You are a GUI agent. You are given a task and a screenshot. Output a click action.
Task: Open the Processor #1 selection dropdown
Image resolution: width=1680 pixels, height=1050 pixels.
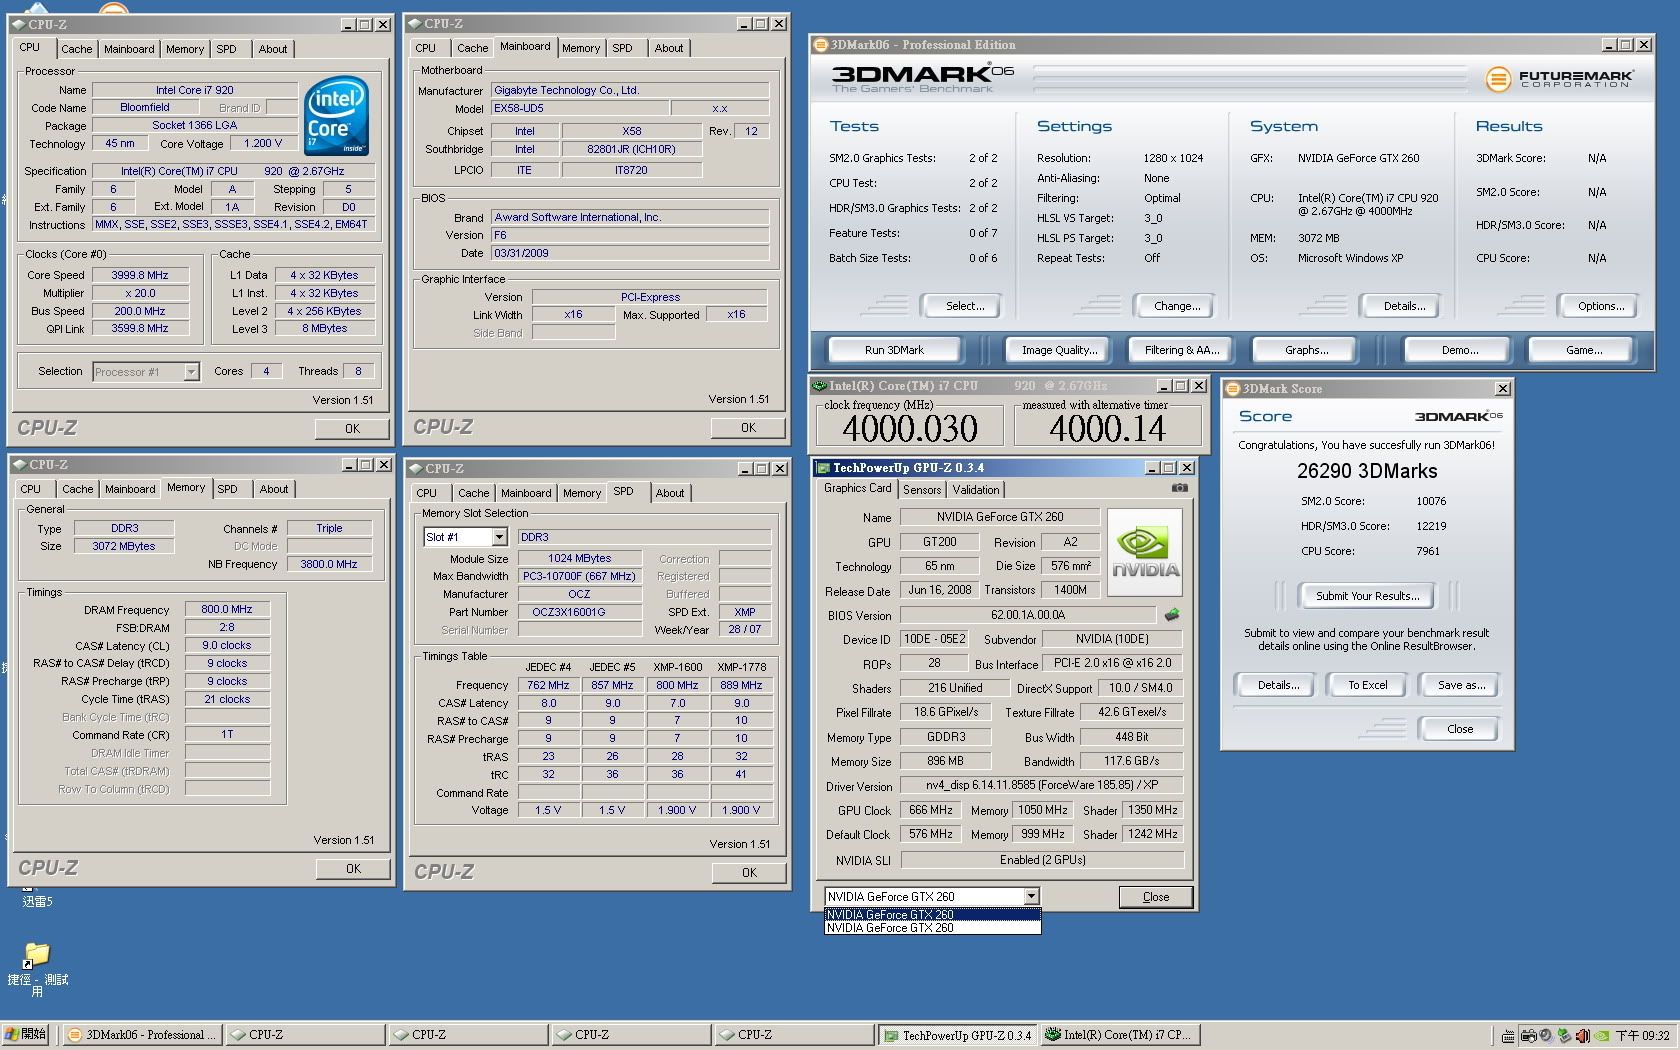pyautogui.click(x=191, y=372)
